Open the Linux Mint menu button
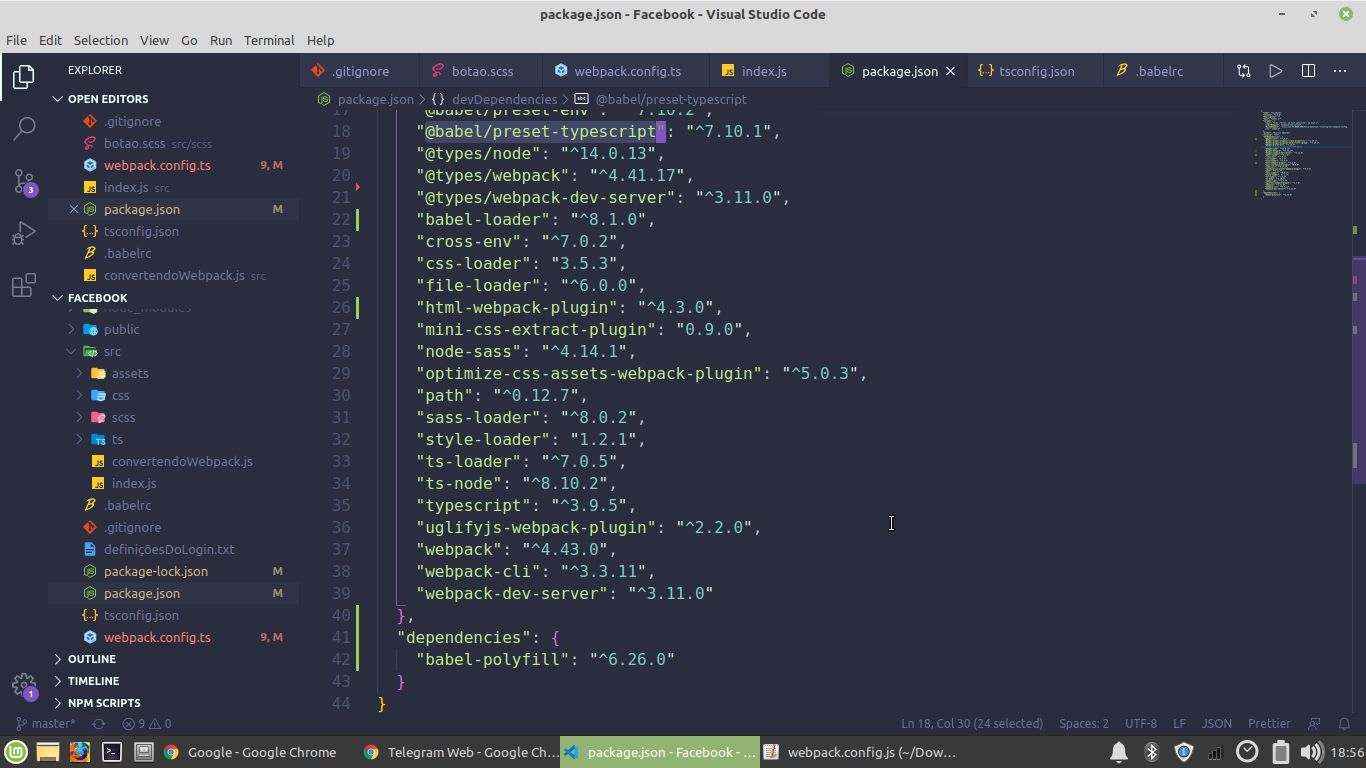Viewport: 1366px width, 768px height. pos(15,752)
